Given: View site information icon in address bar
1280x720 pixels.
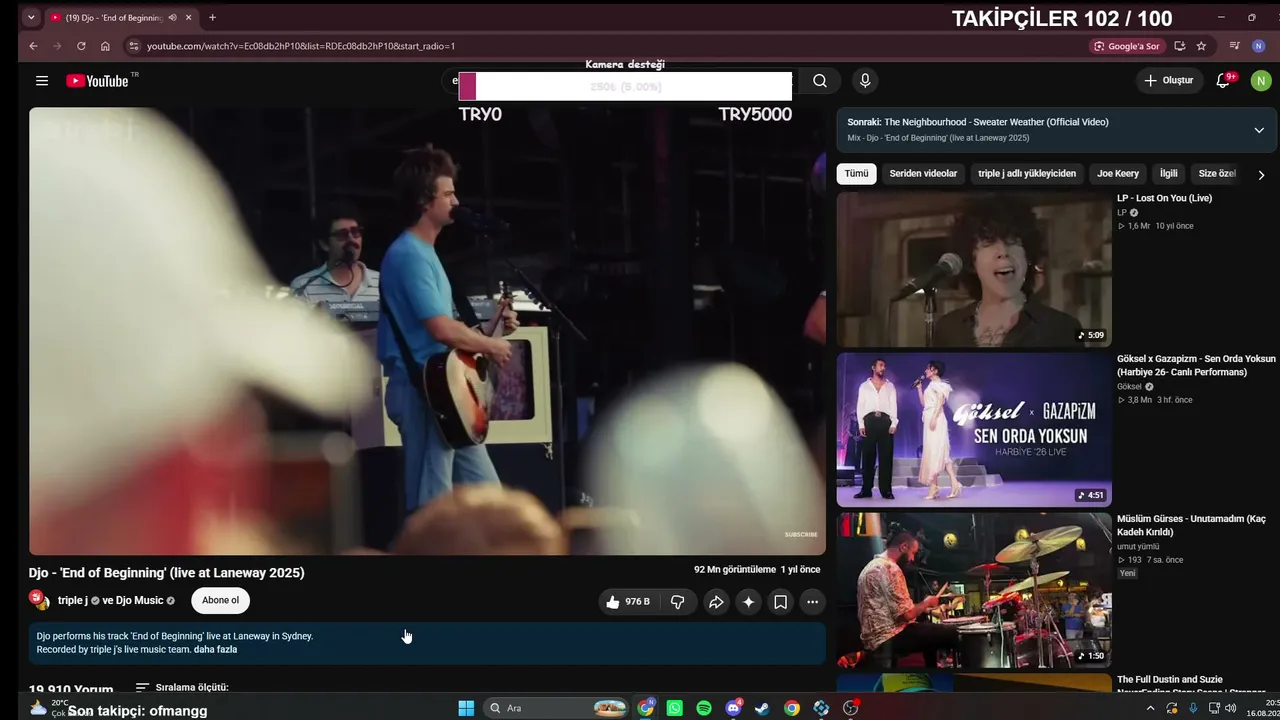Looking at the screenshot, I should point(133,46).
